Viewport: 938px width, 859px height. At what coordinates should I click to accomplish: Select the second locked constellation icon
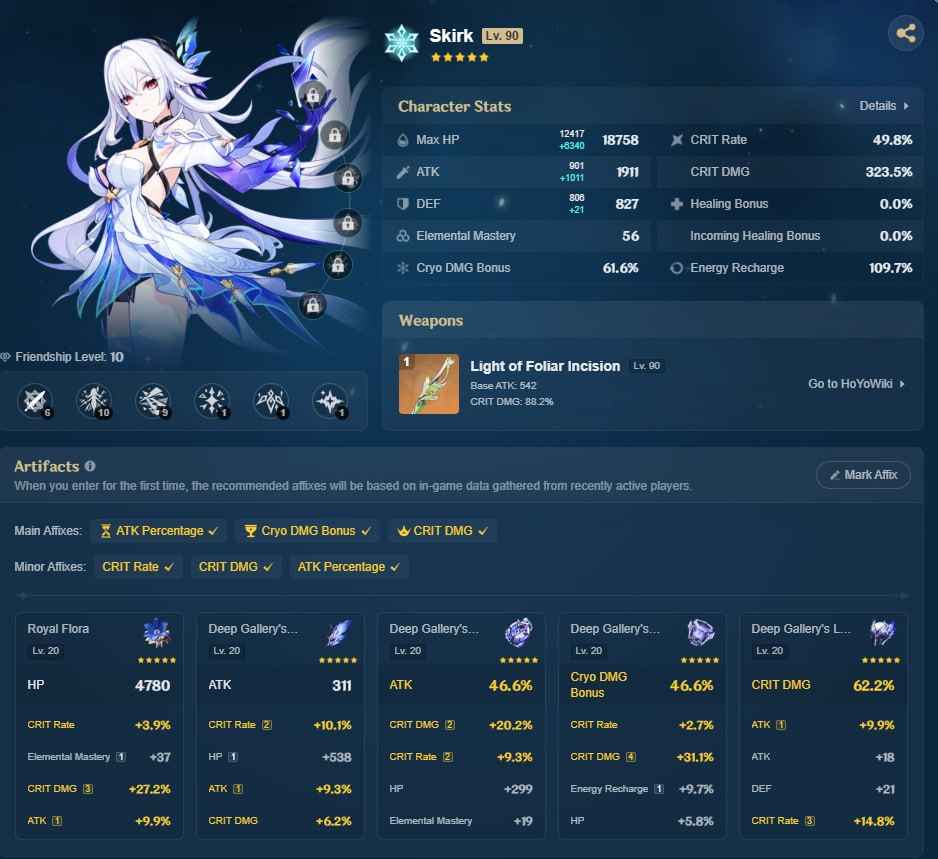pyautogui.click(x=335, y=135)
